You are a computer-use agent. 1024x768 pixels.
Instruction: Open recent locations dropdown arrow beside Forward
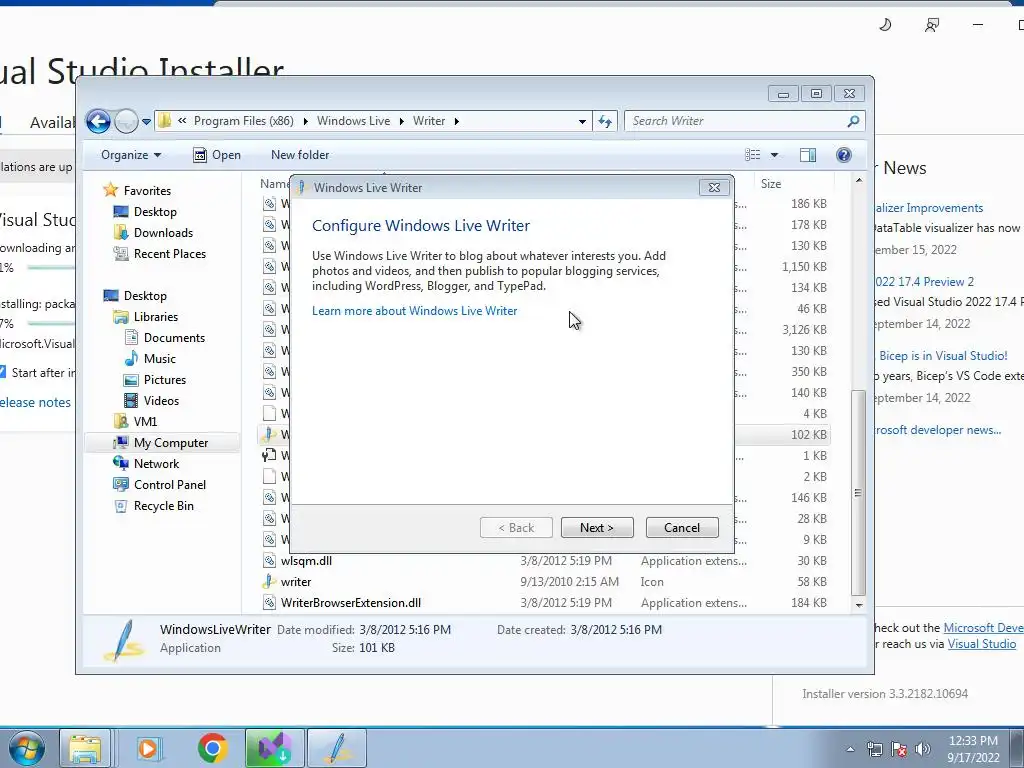click(x=146, y=121)
